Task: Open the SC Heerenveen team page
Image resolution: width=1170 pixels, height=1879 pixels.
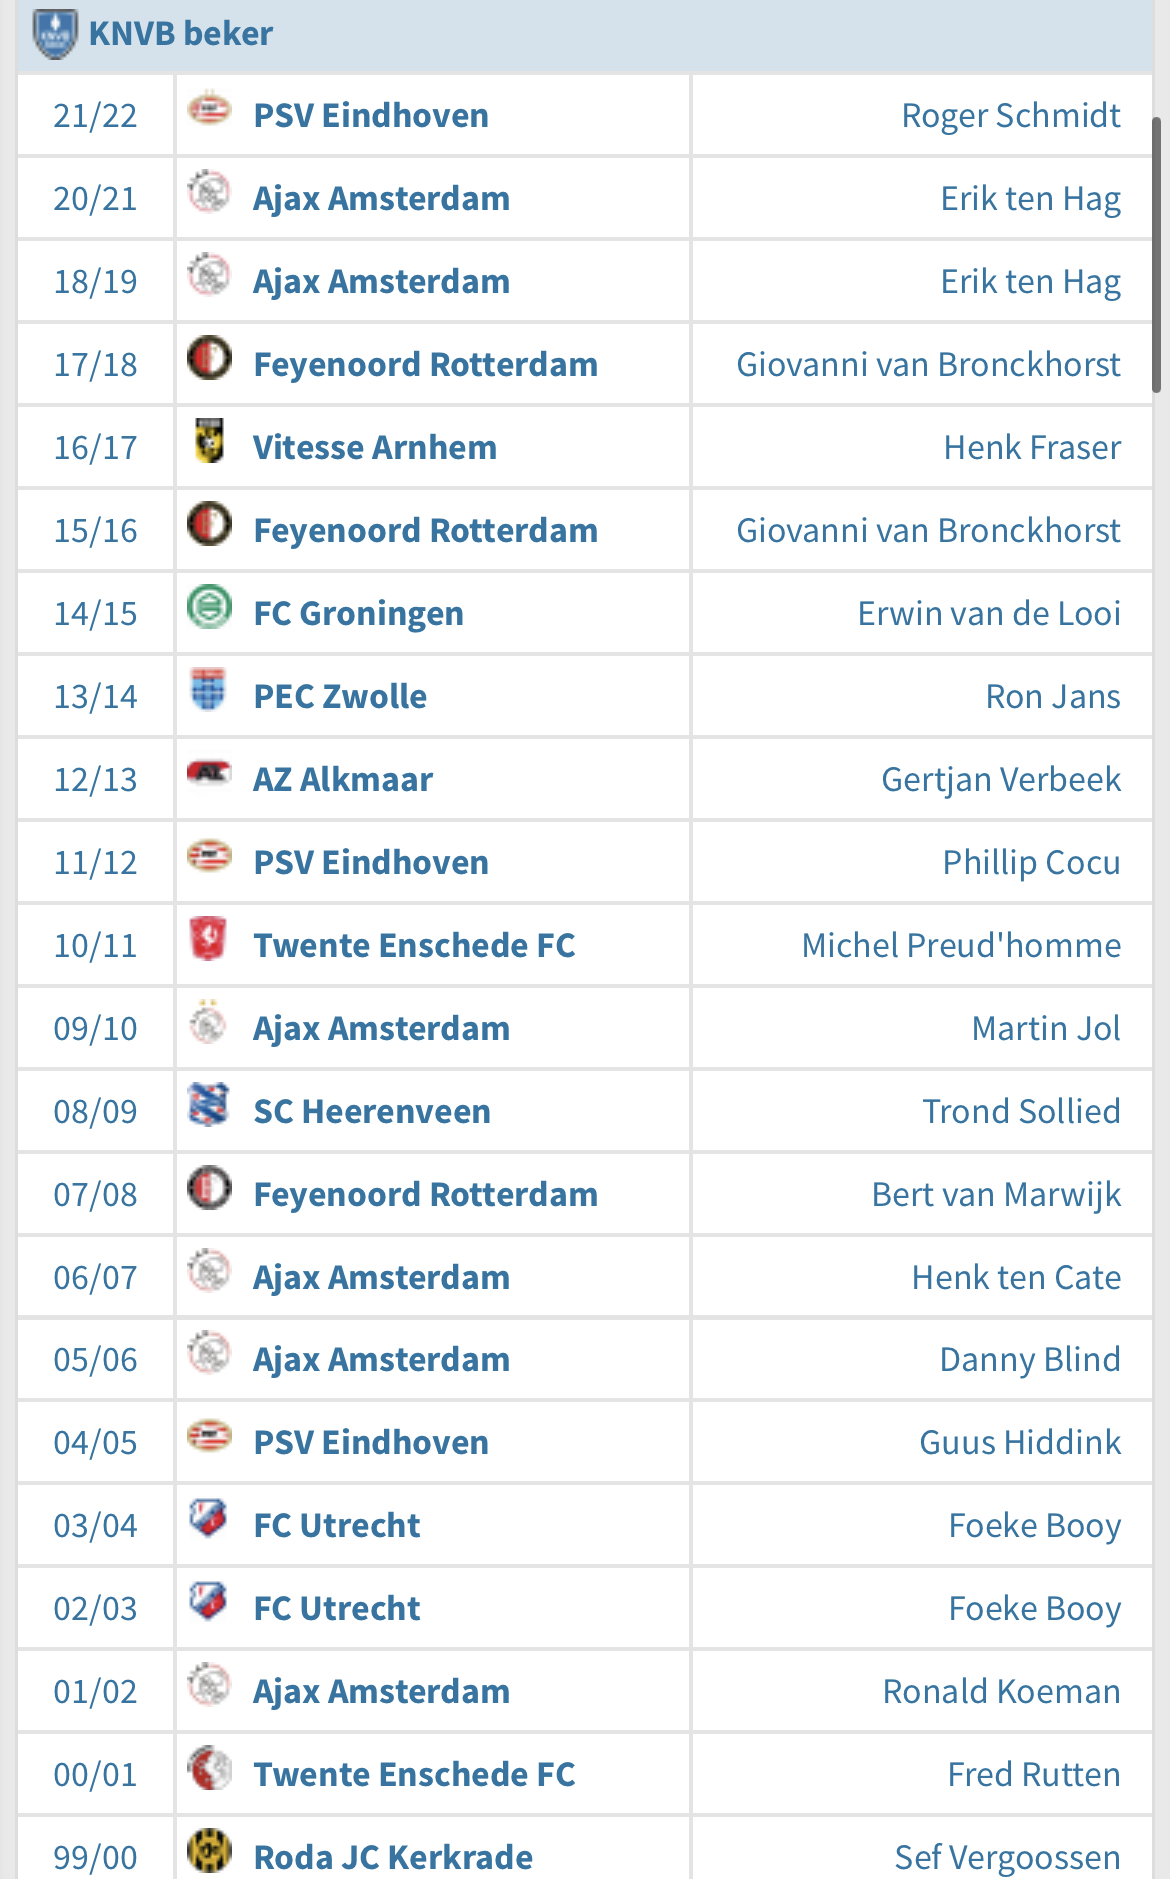Action: pyautogui.click(x=372, y=1111)
